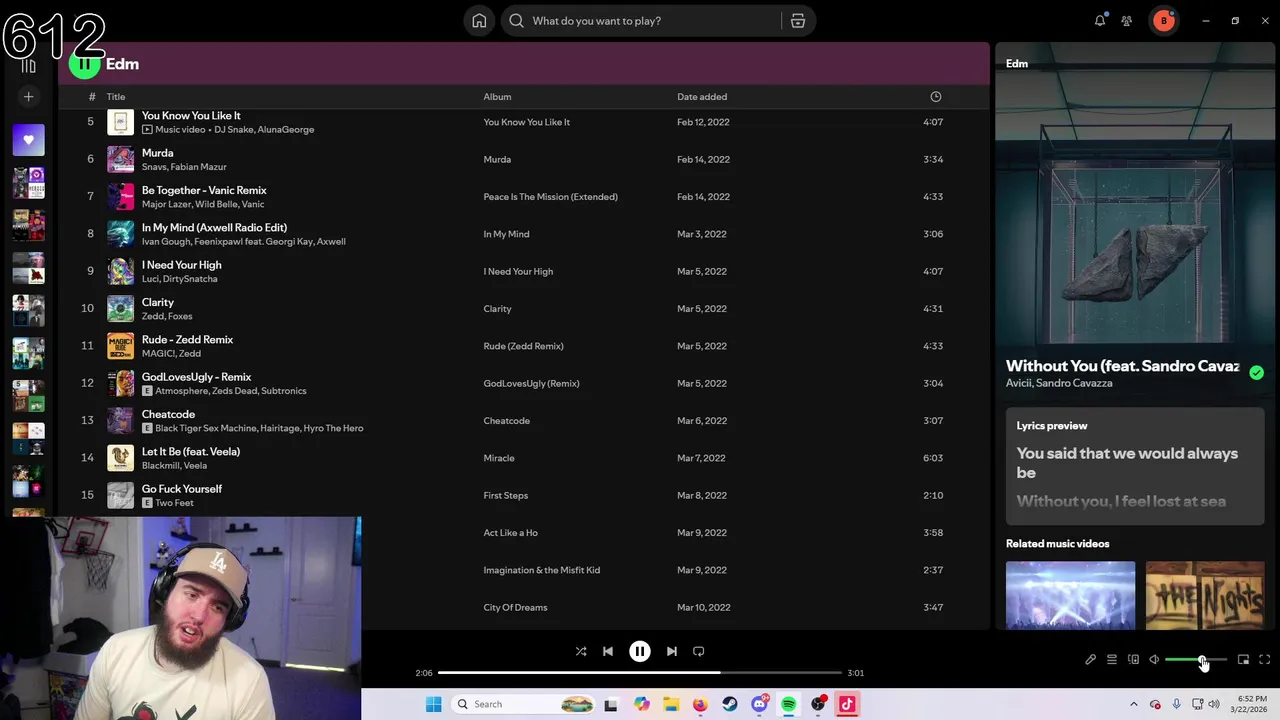
Task: Adjust the volume slider
Action: click(1196, 660)
